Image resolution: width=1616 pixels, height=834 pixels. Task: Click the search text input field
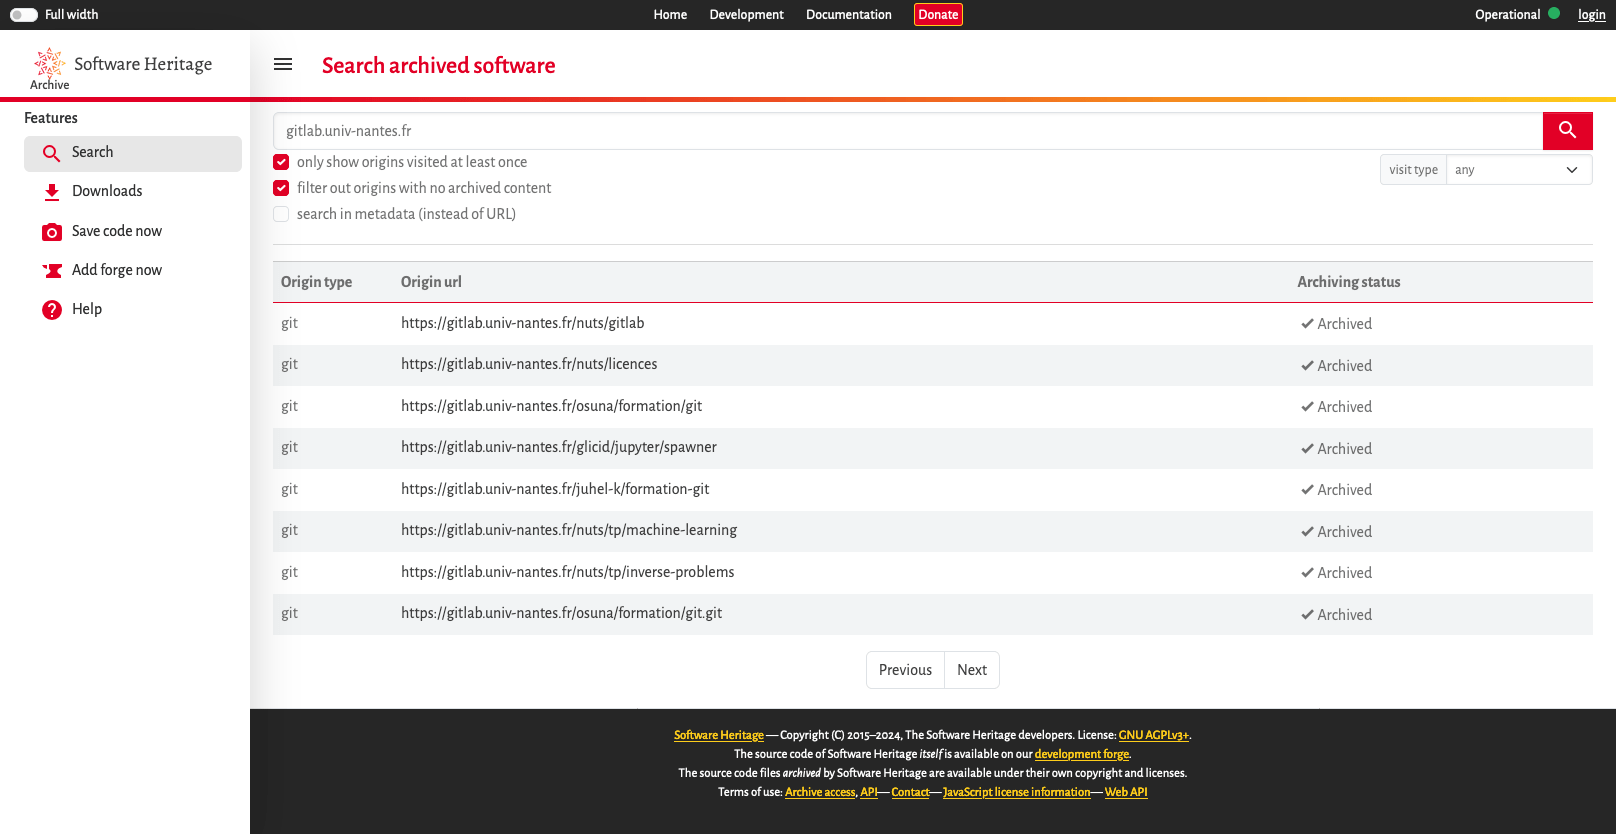(x=908, y=131)
